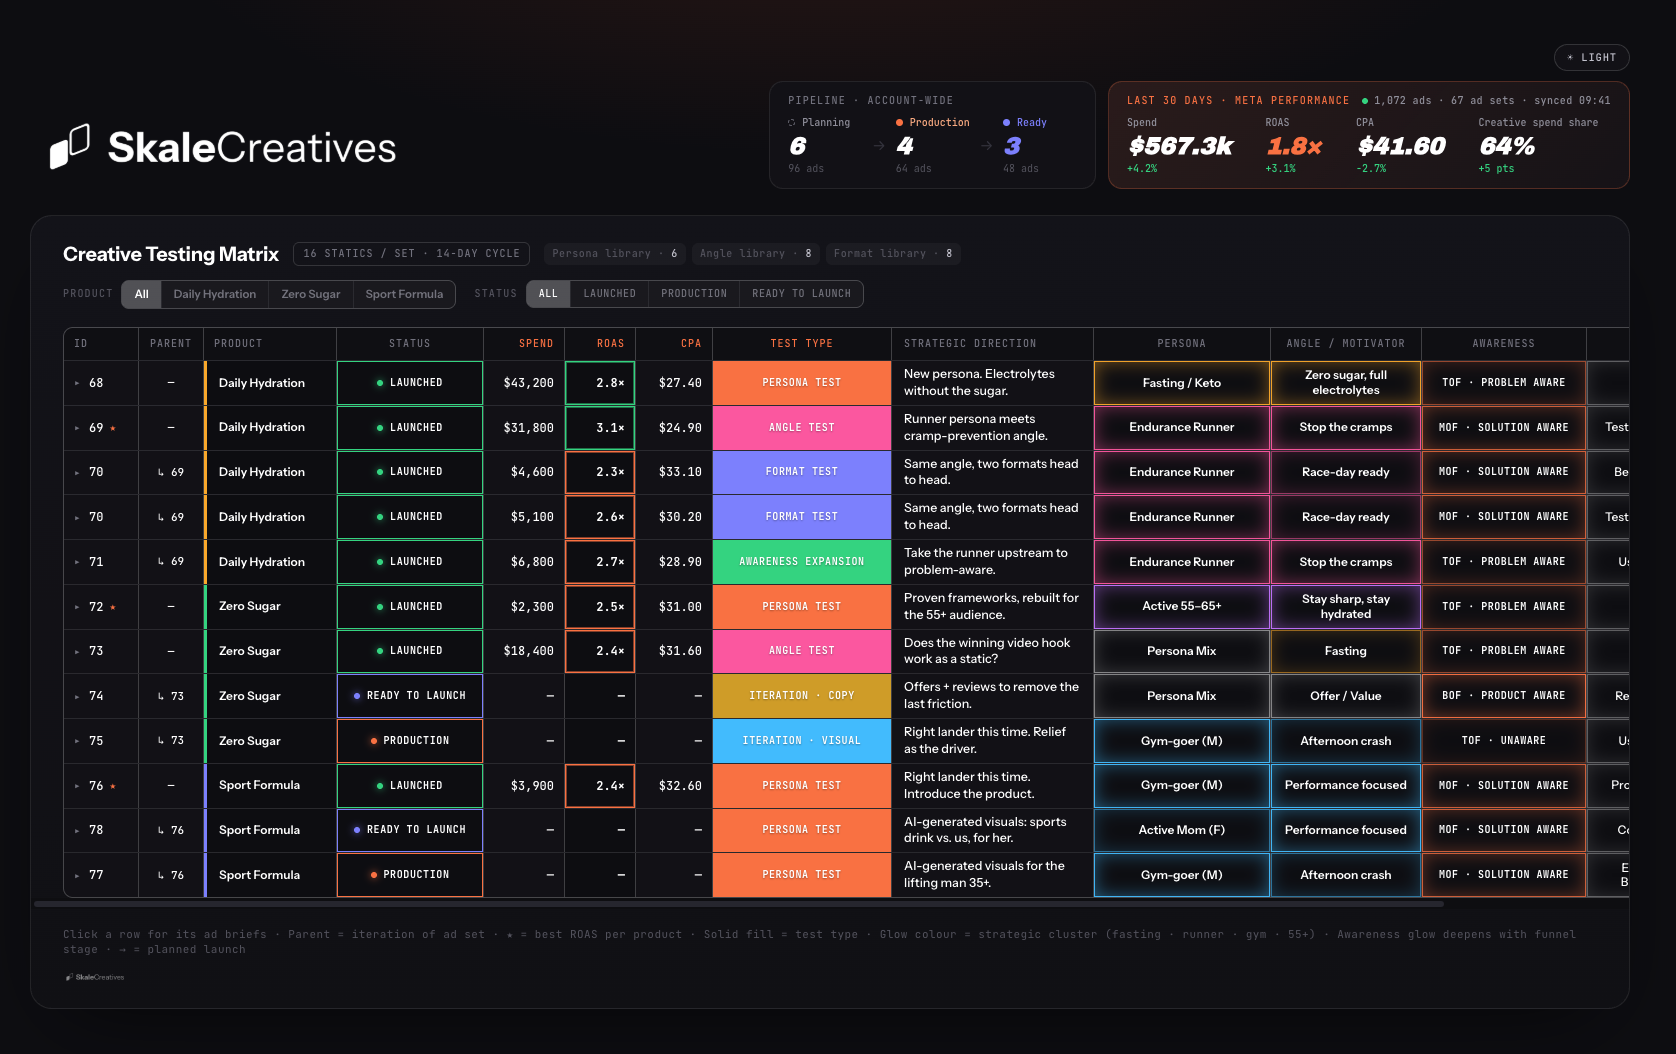Open the Persona library chip
Image resolution: width=1676 pixels, height=1054 pixels.
click(x=615, y=254)
